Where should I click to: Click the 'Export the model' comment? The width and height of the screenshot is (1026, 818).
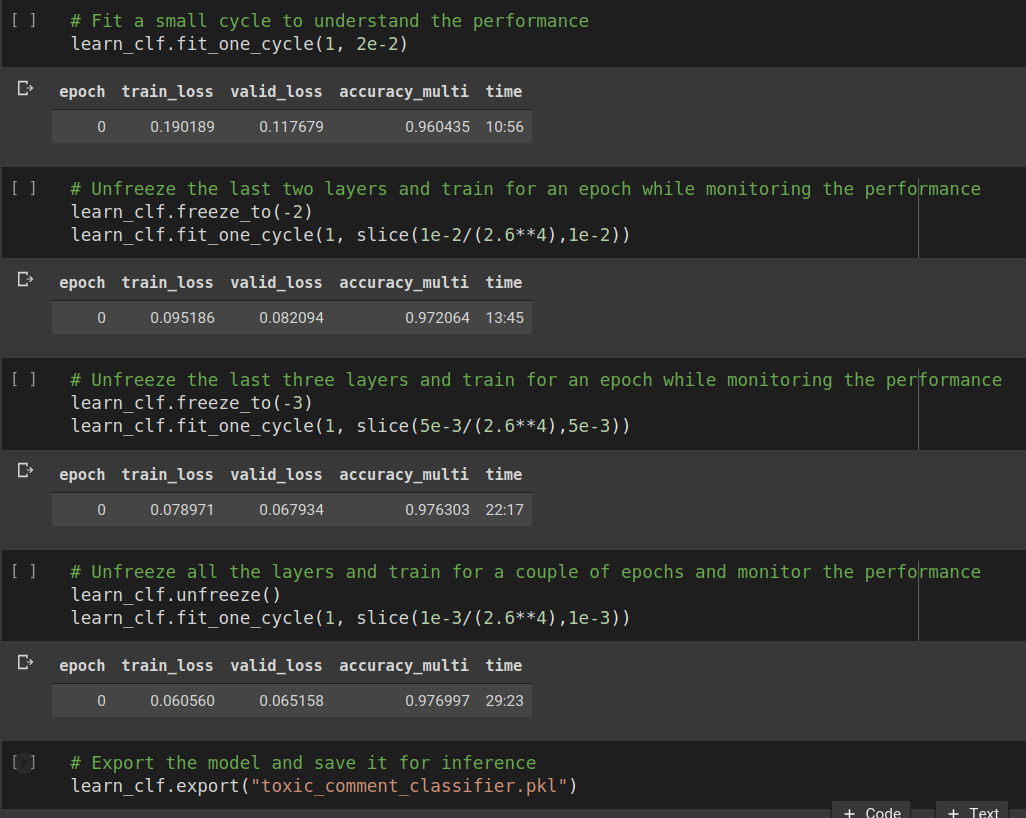pos(303,763)
